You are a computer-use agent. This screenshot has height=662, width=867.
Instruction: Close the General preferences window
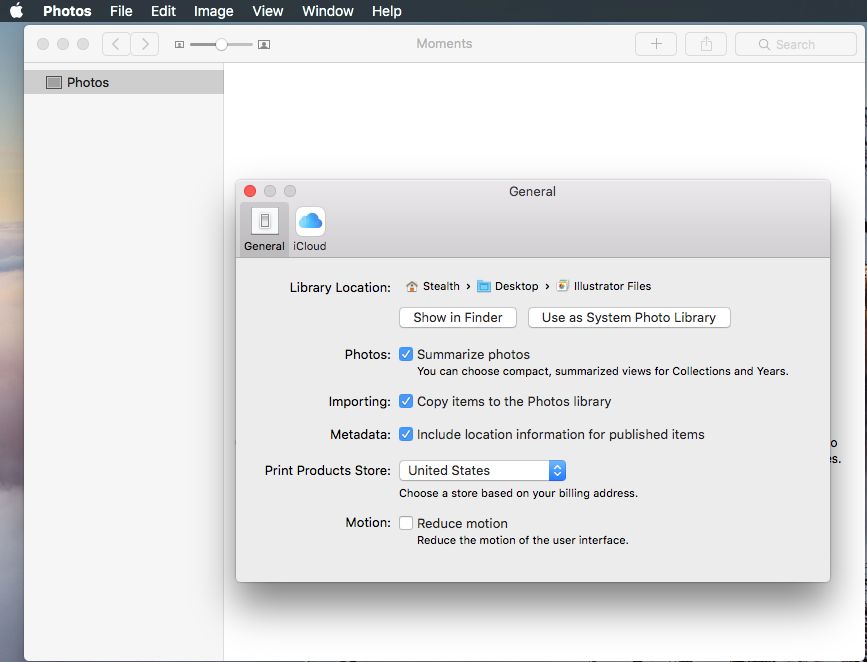[250, 191]
